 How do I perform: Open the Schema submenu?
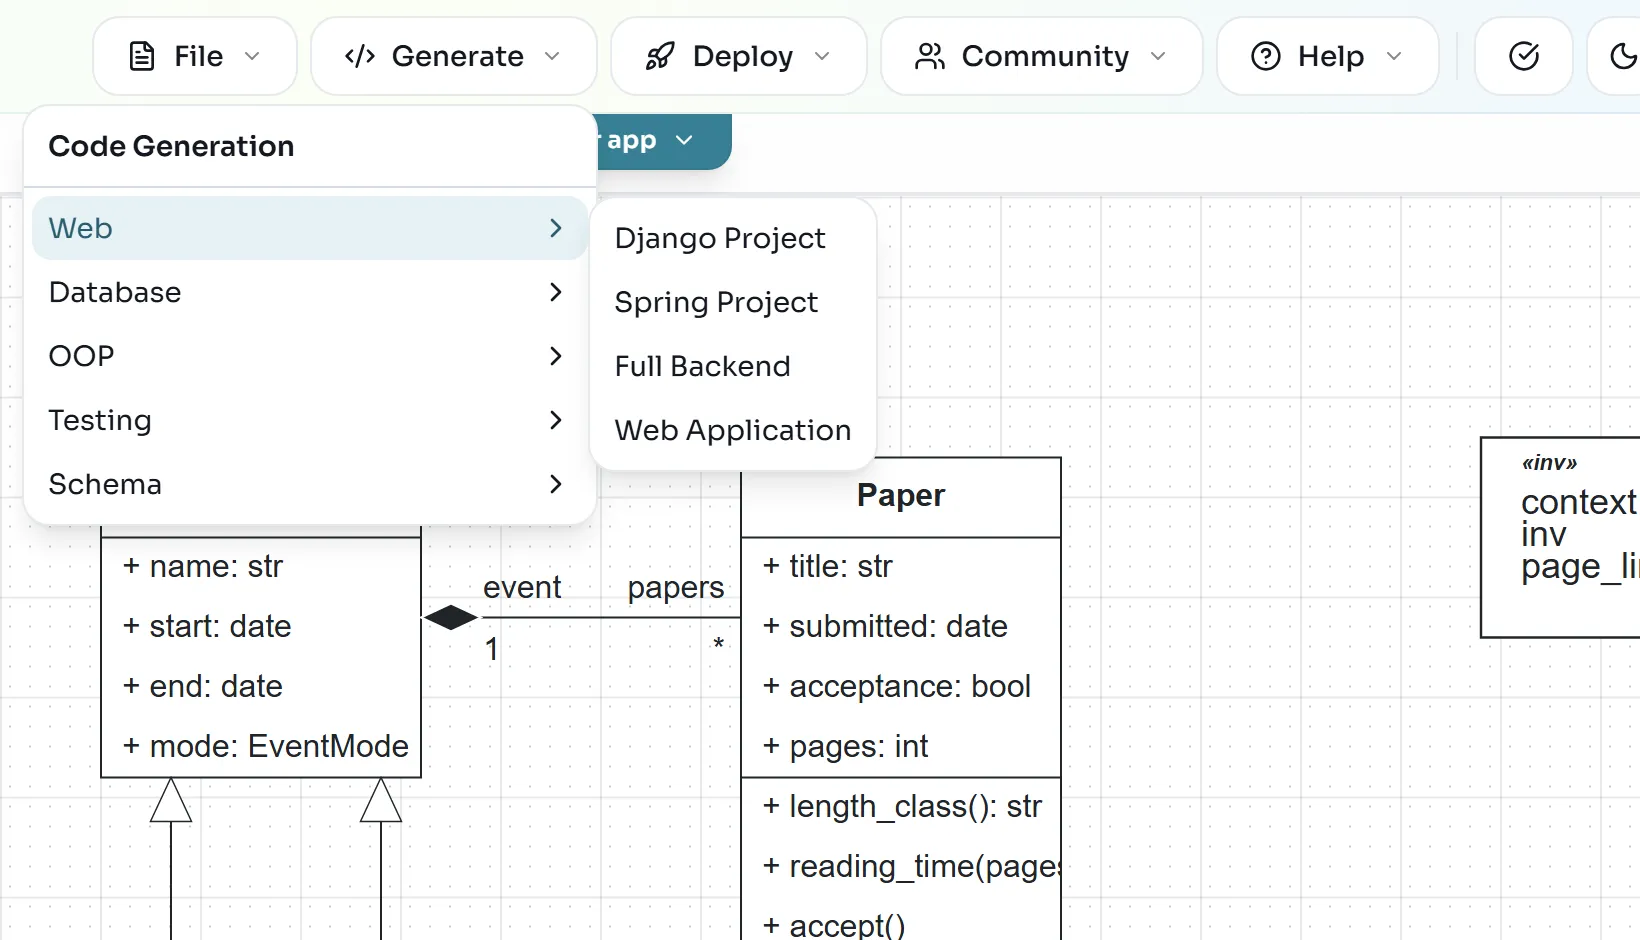[x=309, y=484]
